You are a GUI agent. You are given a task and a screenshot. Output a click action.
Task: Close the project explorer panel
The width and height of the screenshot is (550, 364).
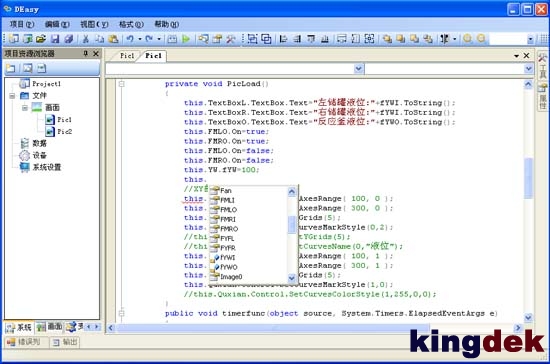click(96, 53)
